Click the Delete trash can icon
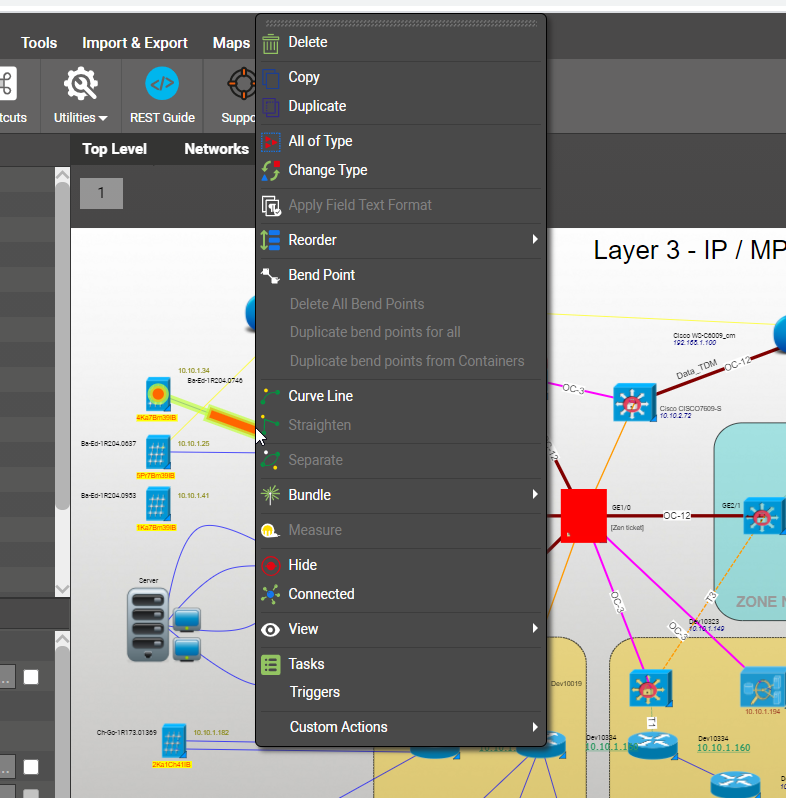Screen dimensions: 786x798 point(270,43)
